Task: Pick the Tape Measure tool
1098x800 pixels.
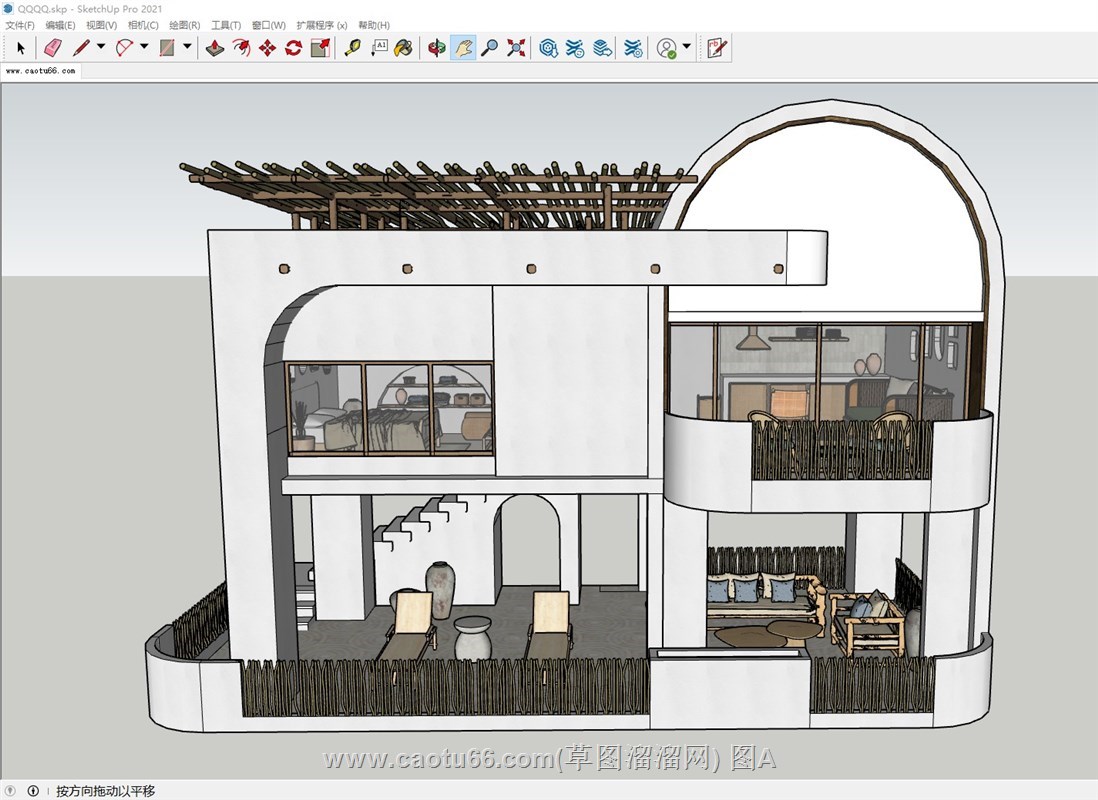Action: pyautogui.click(x=352, y=48)
